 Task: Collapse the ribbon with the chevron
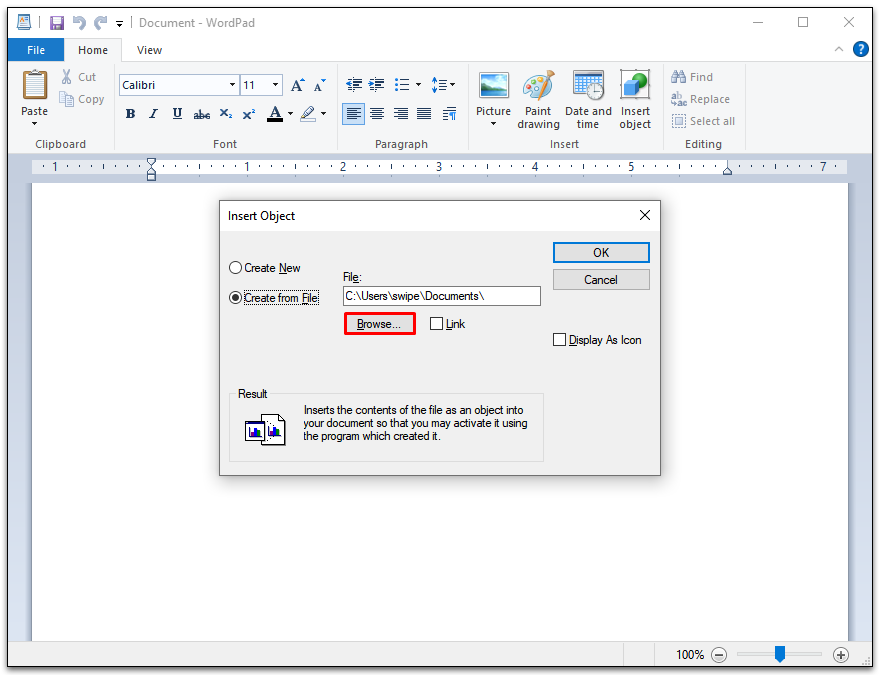coord(839,49)
